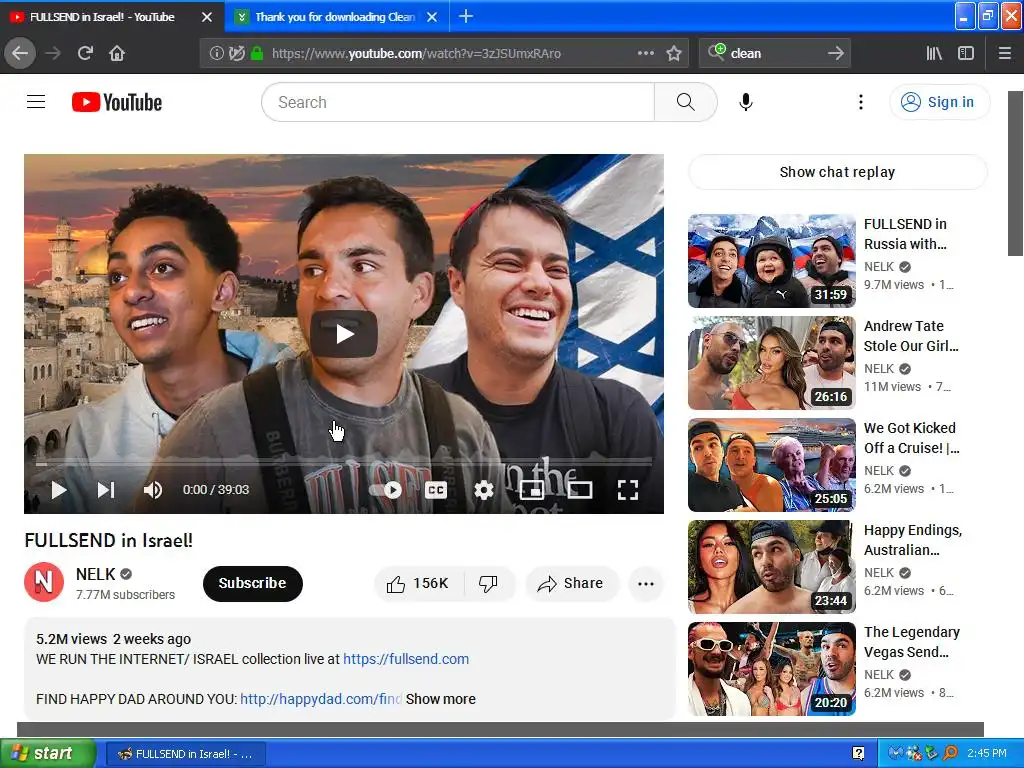Viewport: 1024px width, 768px height.
Task: Open video player settings gear
Action: point(483,490)
